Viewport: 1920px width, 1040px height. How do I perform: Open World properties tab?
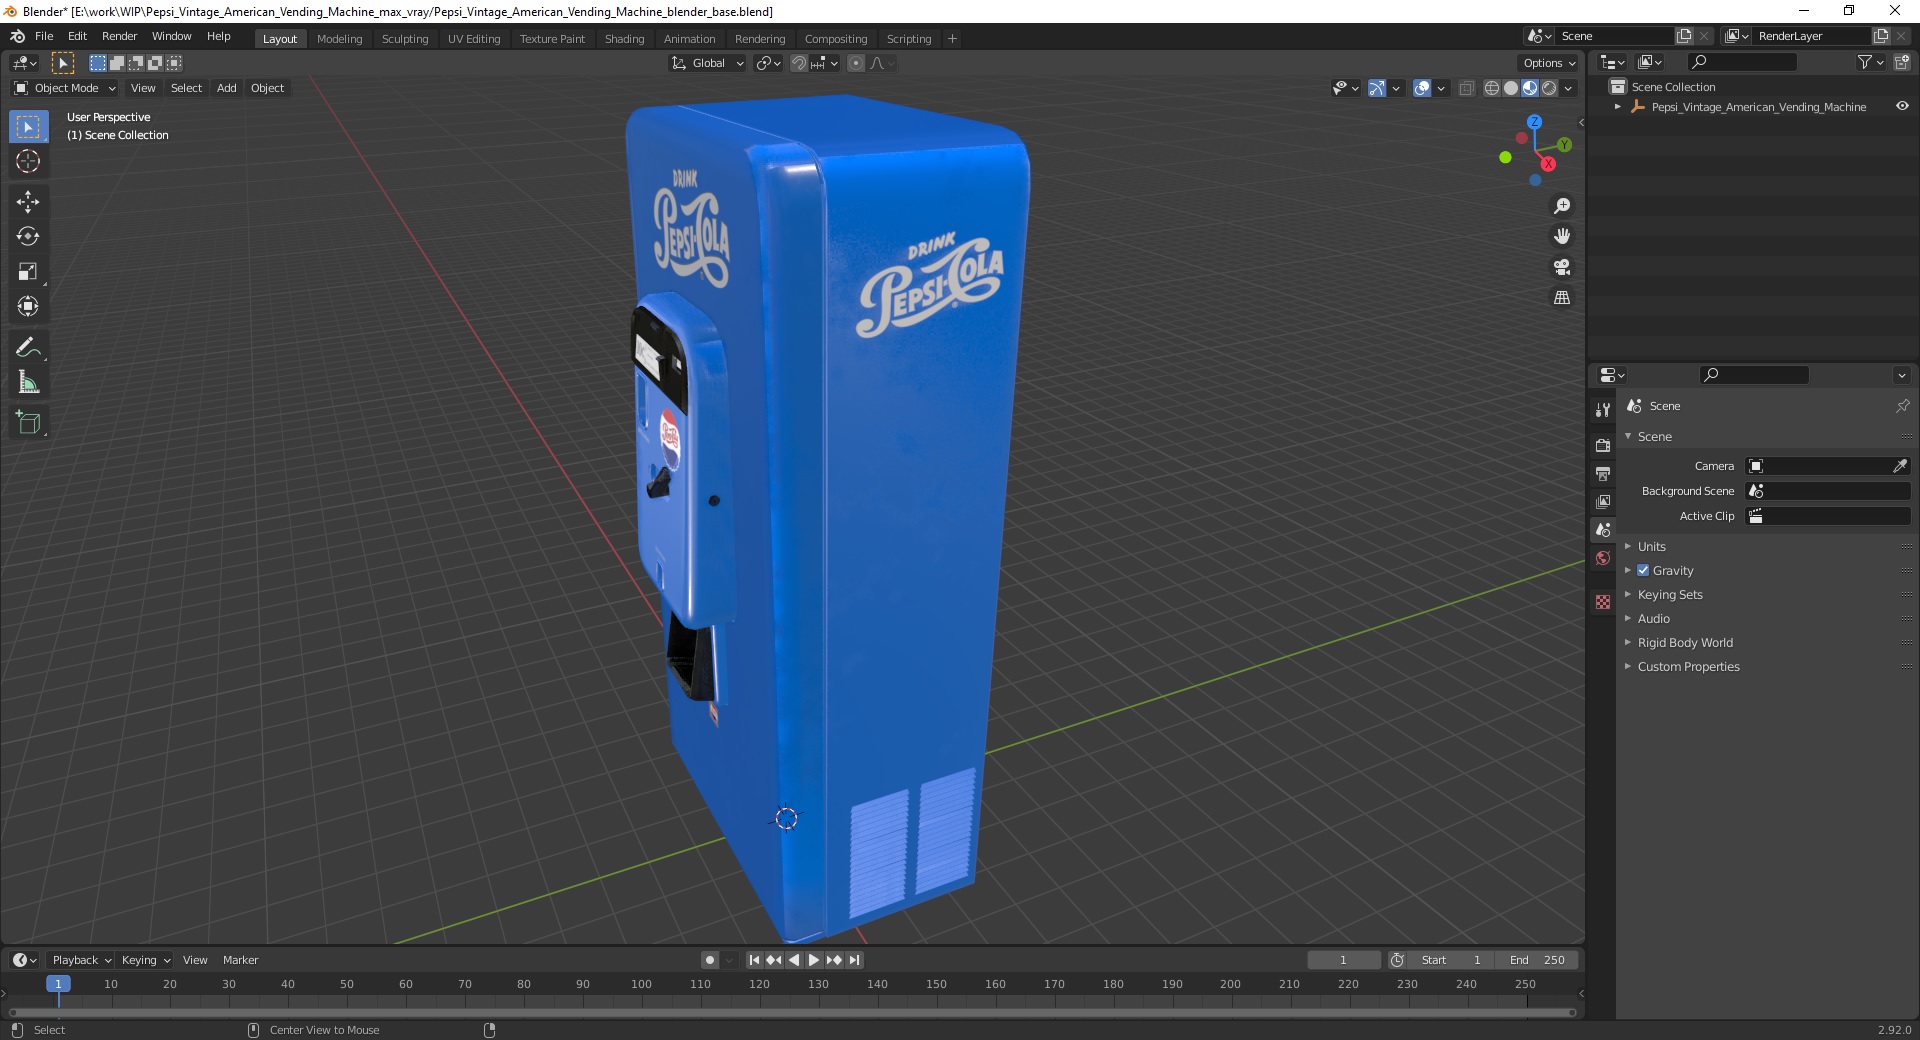1603,558
